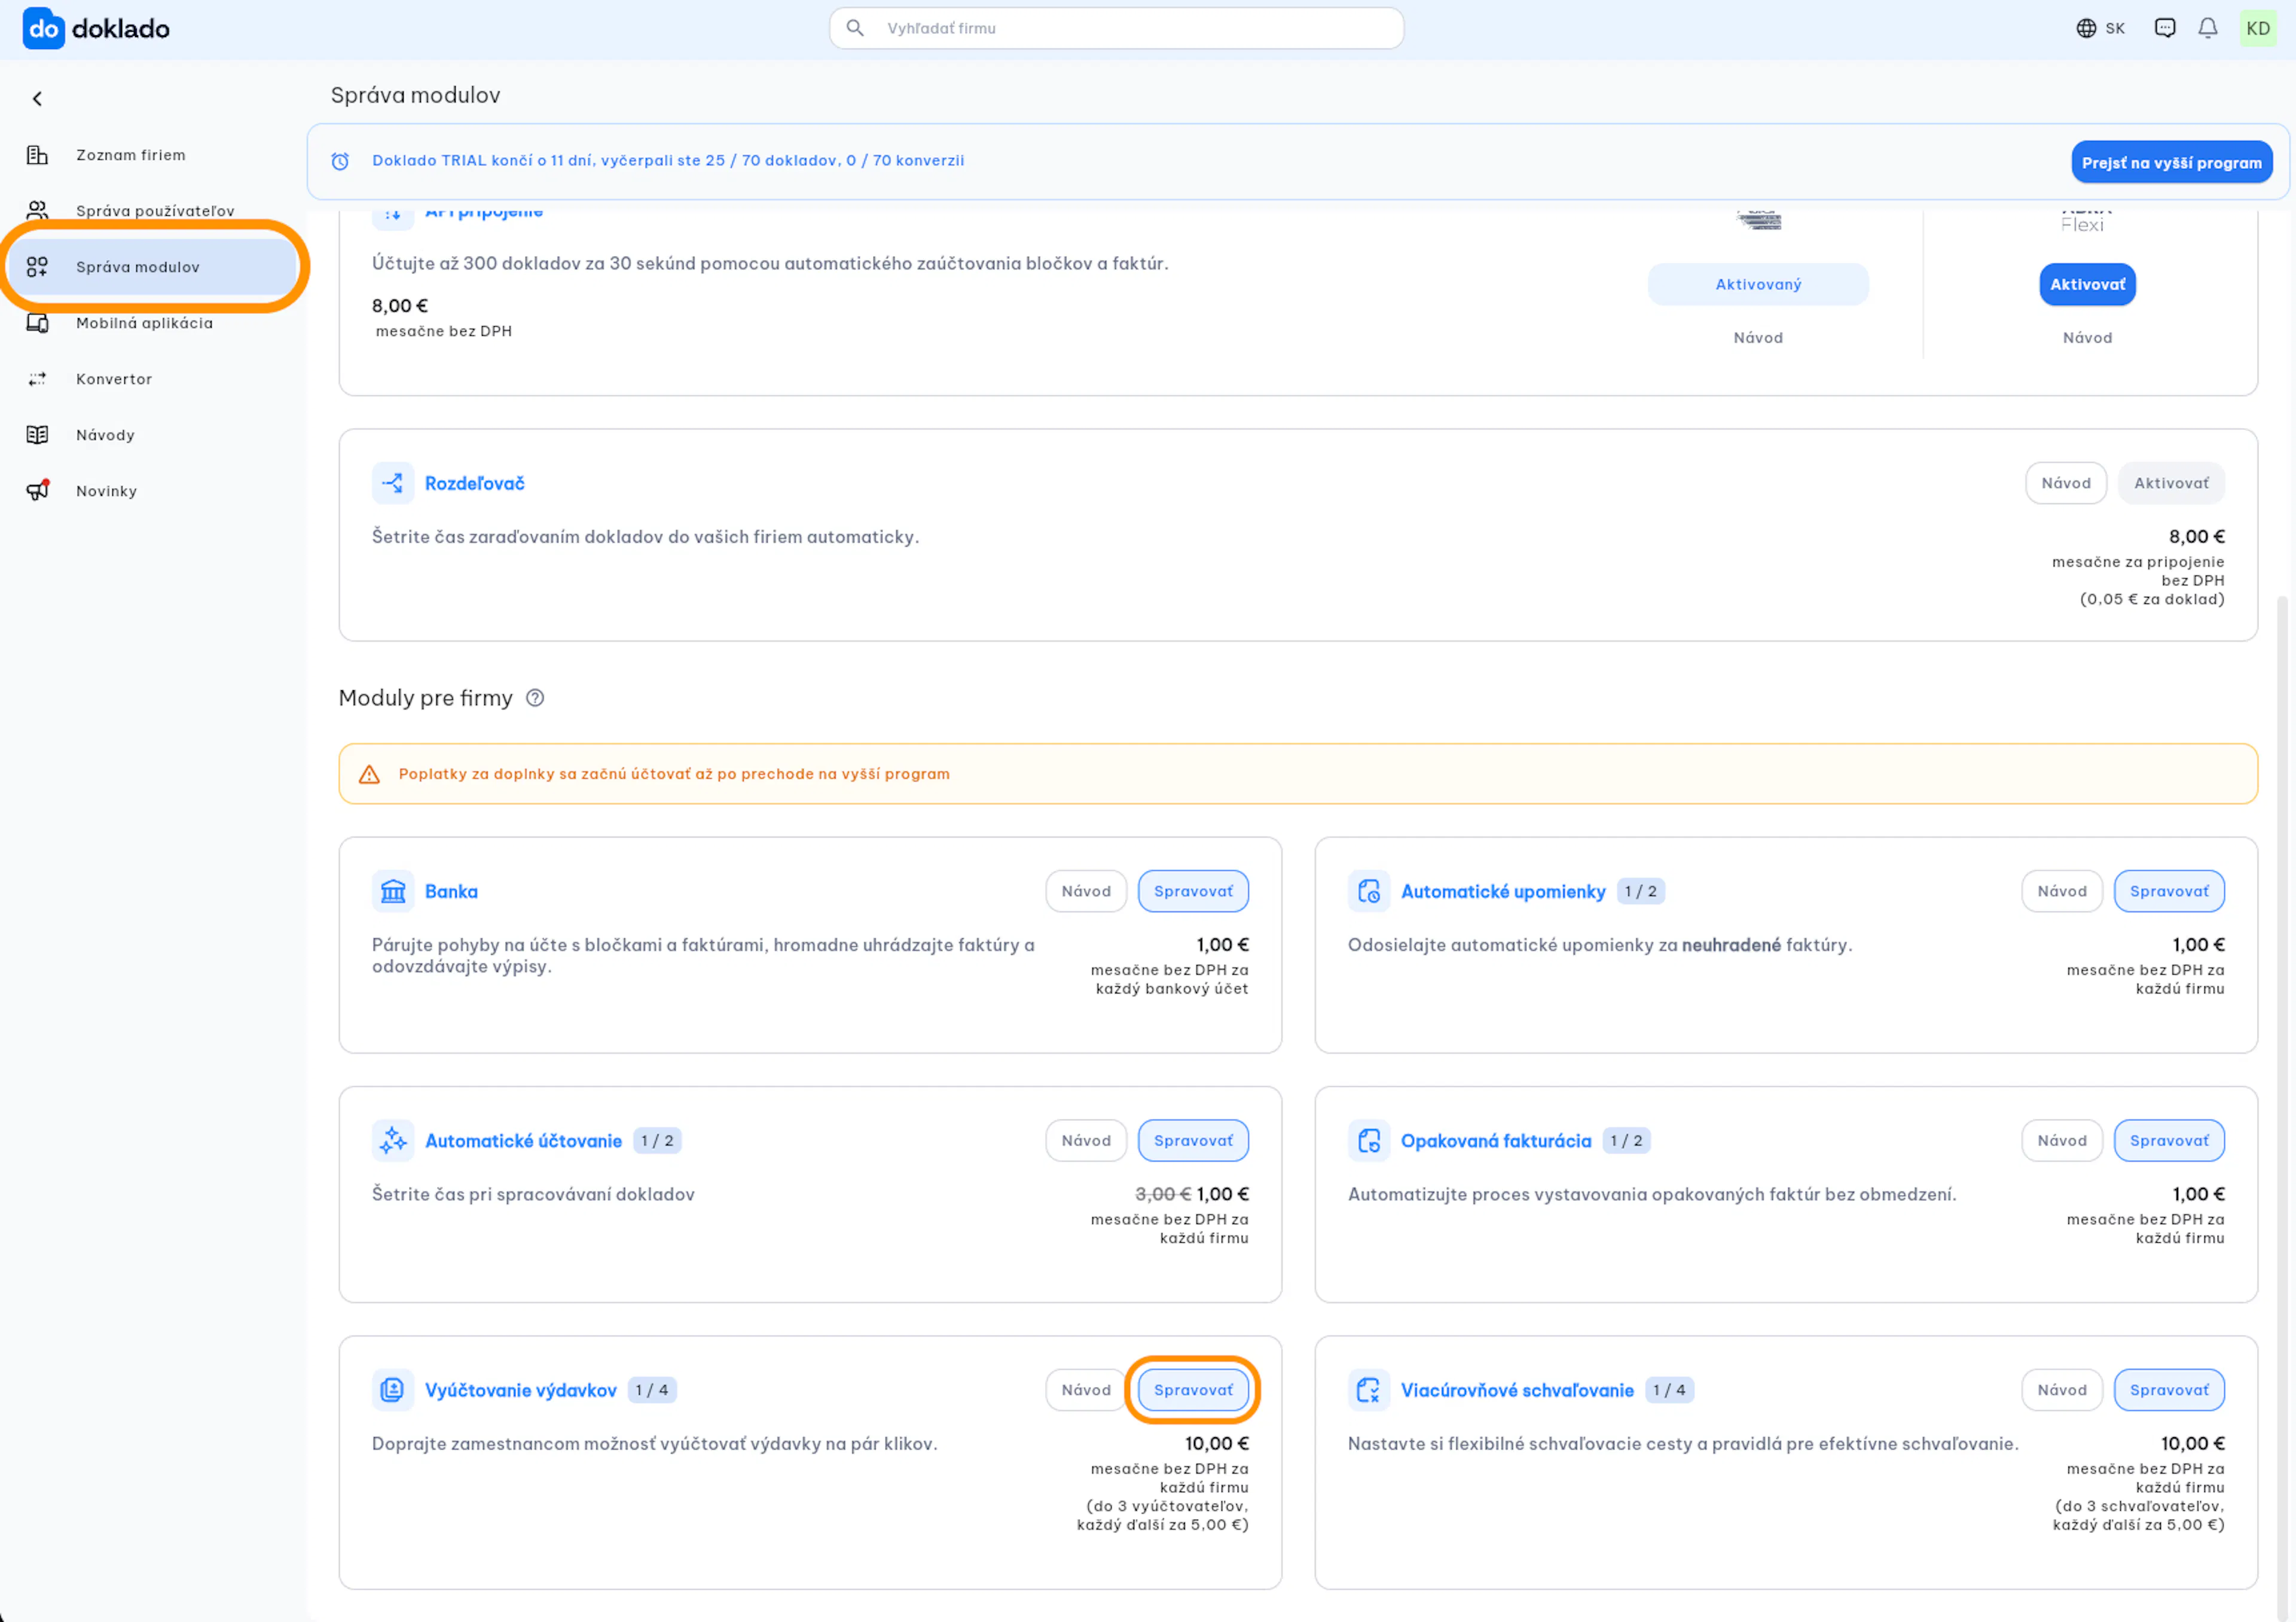Viewport: 2296px width, 1622px height.
Task: Click the Automatické upomienky module icon
Action: pyautogui.click(x=1369, y=891)
